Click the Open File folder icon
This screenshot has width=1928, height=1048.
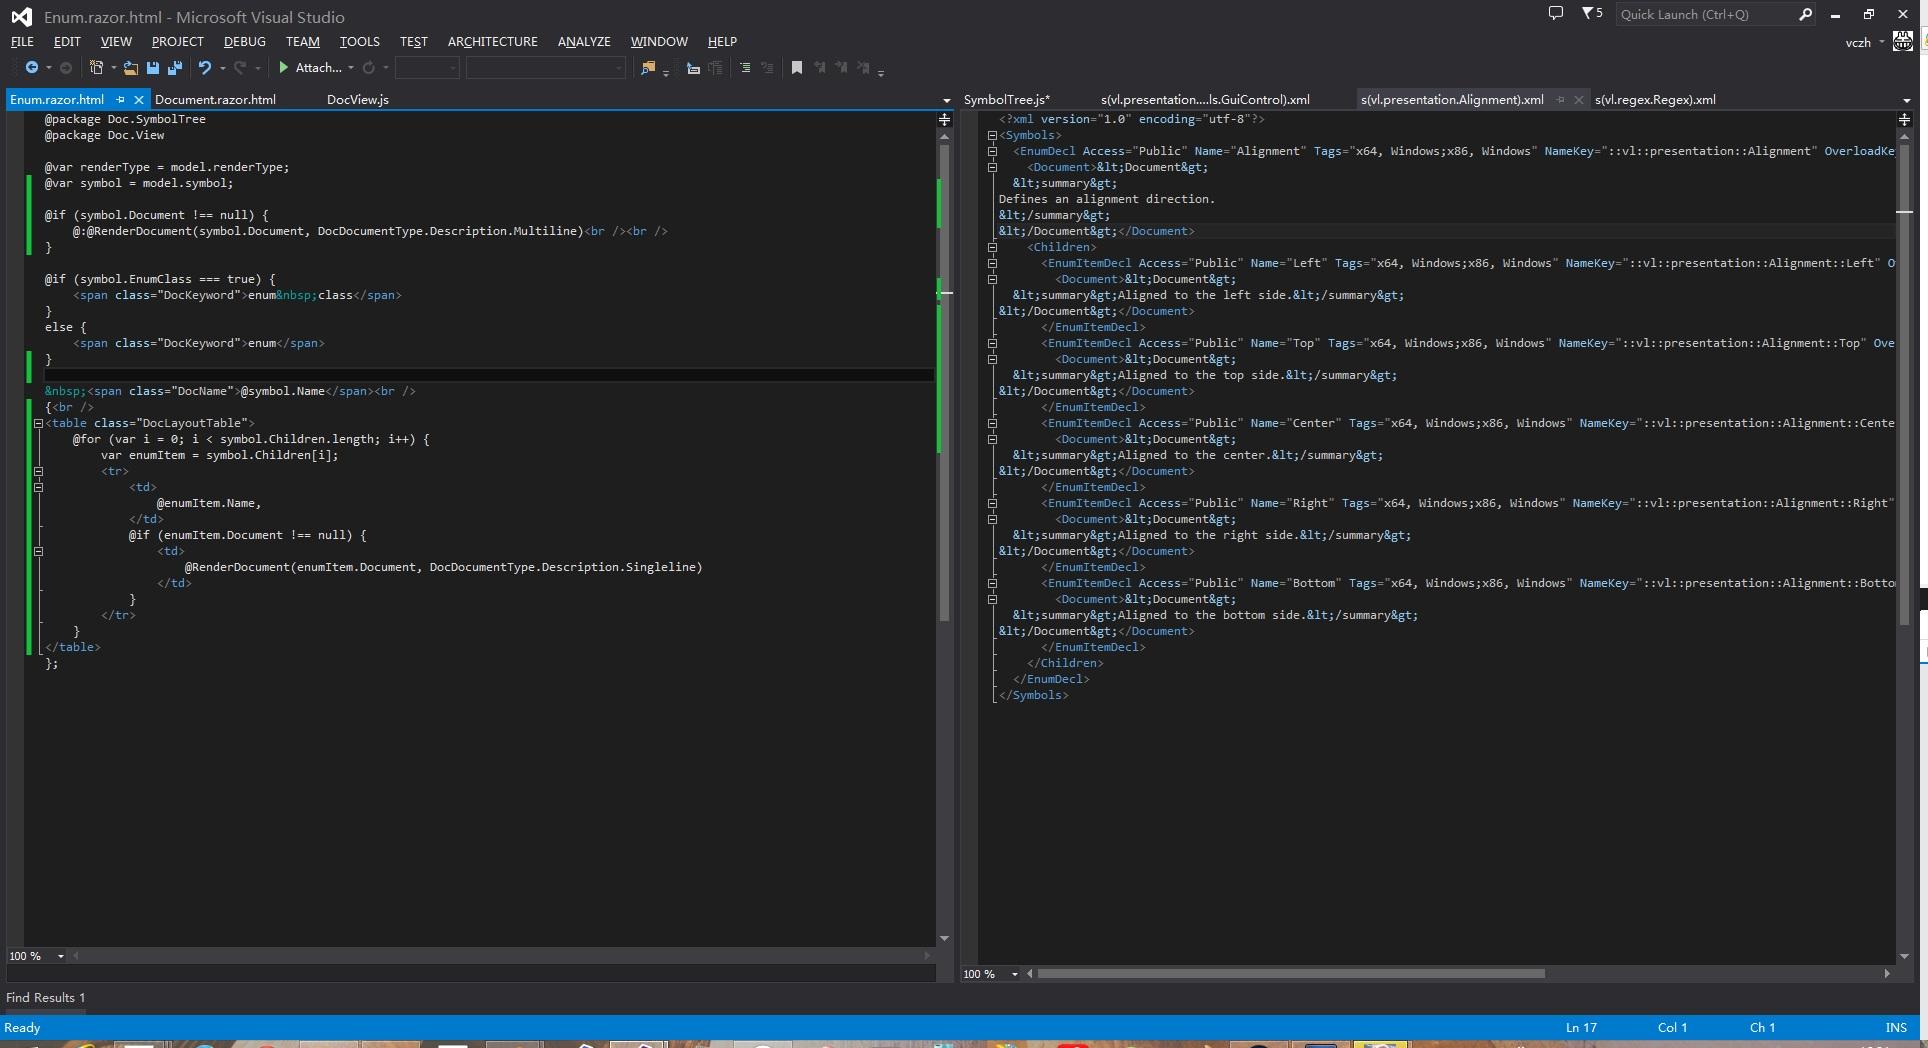point(130,68)
